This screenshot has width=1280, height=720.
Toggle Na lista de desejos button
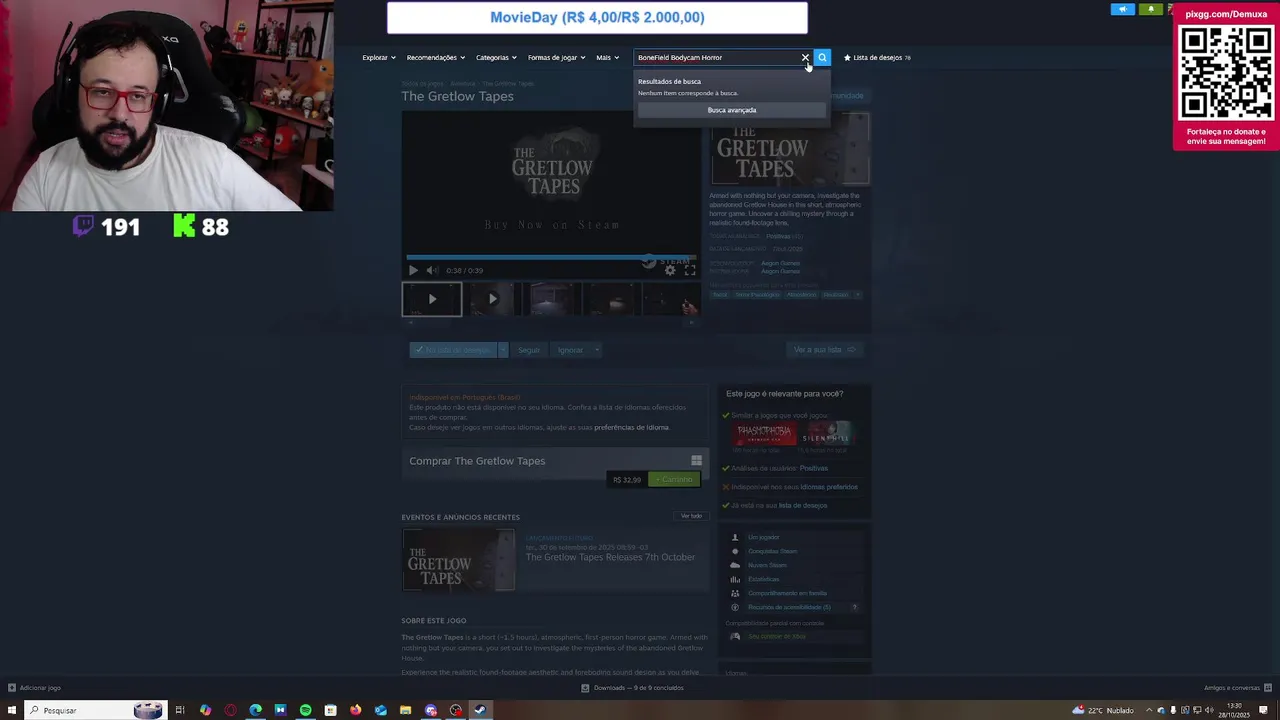click(453, 350)
